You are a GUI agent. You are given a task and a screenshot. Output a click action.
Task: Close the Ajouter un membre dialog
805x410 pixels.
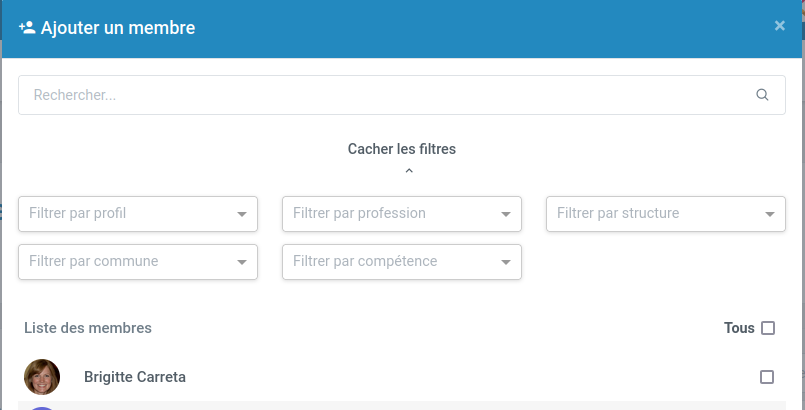(x=780, y=26)
